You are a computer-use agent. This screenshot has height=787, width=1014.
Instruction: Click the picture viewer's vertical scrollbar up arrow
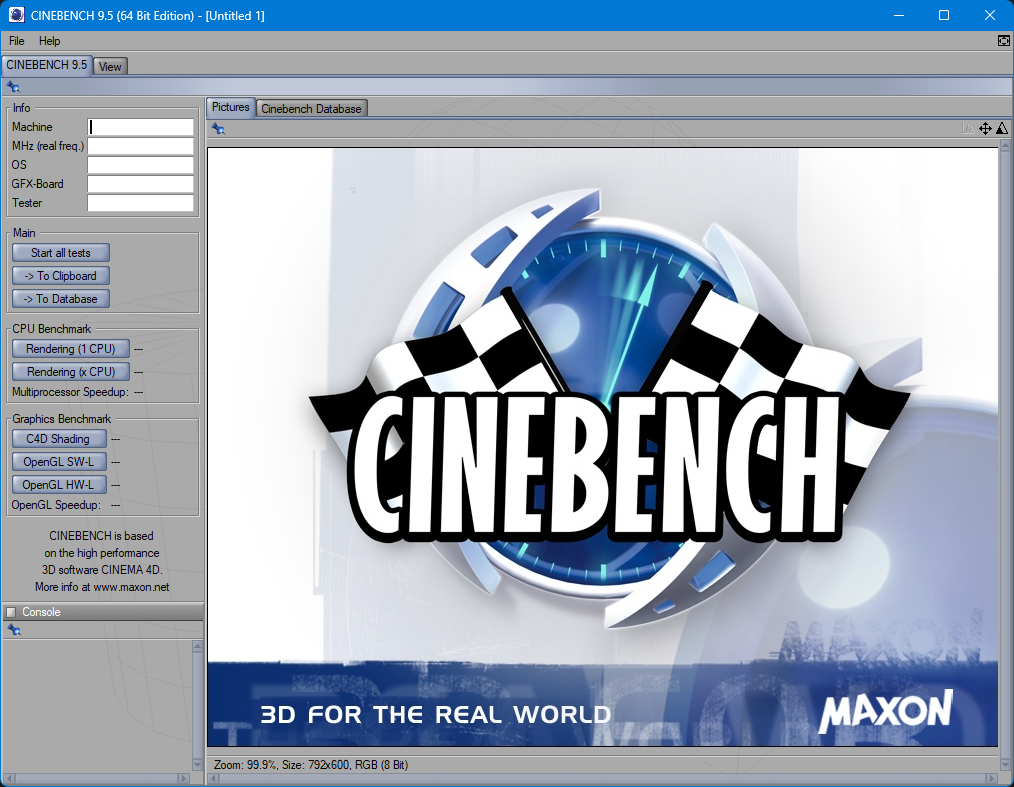(x=1005, y=145)
